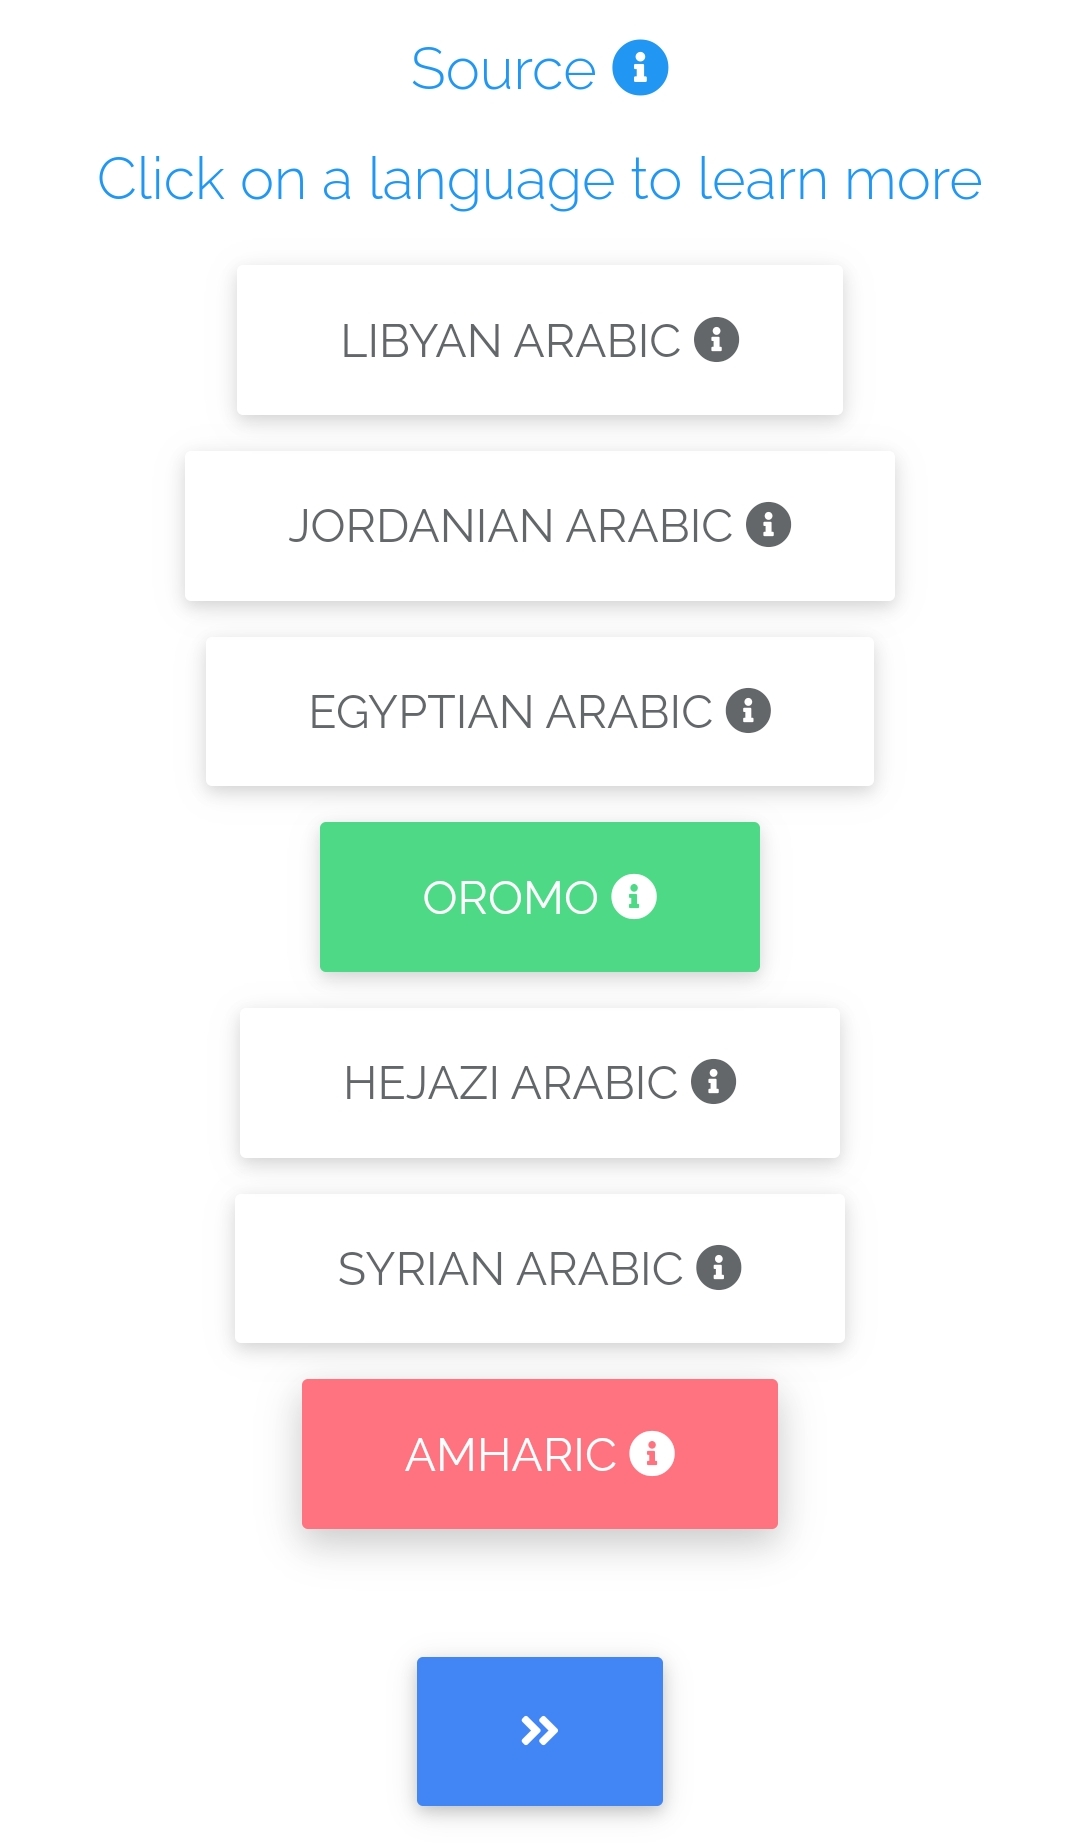Screen dimensions: 1080x1848
Task: Click Jordanian Arabic info icon
Action: (x=768, y=525)
